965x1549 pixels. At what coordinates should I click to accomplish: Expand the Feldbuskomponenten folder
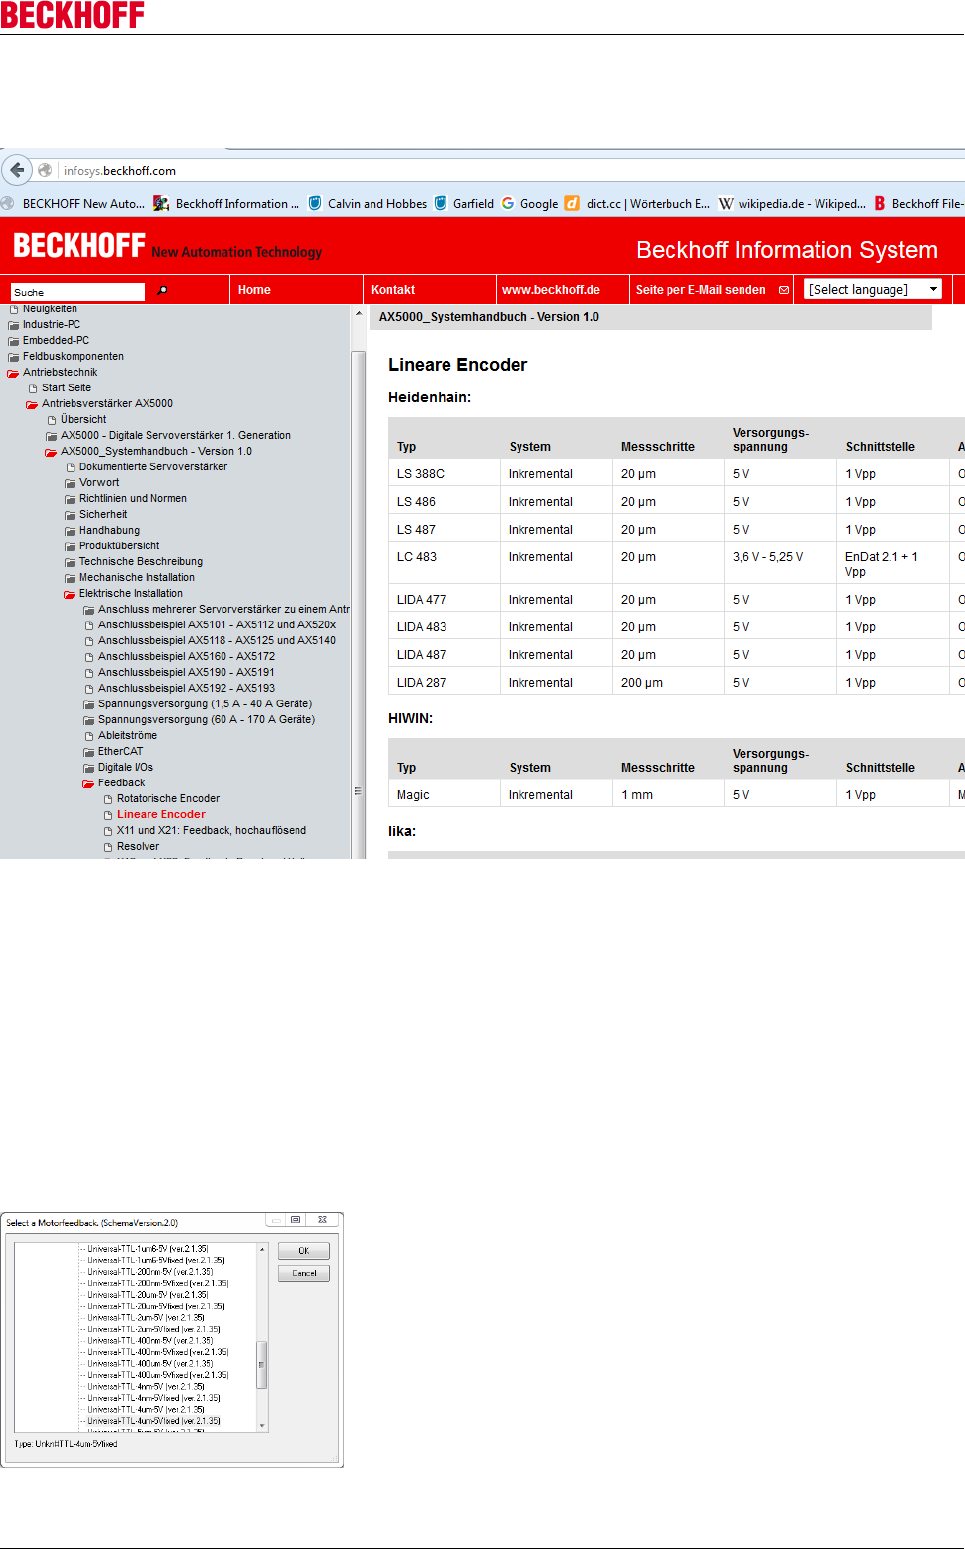14,357
